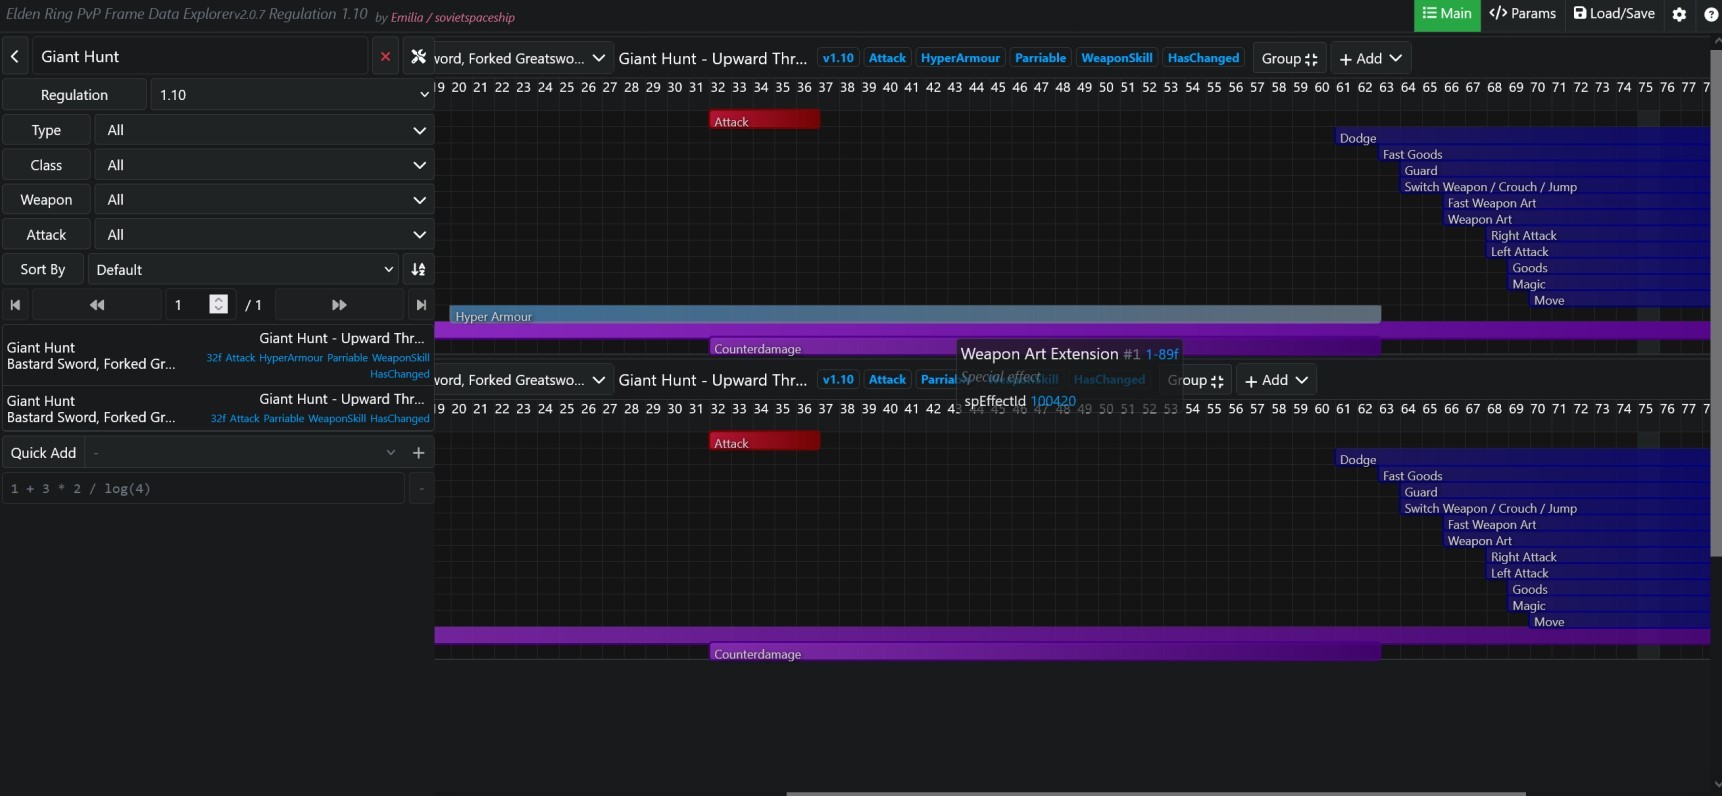Click the back arrow beside Giant Hunt search
Screen dimensions: 1722x796
(x=15, y=57)
